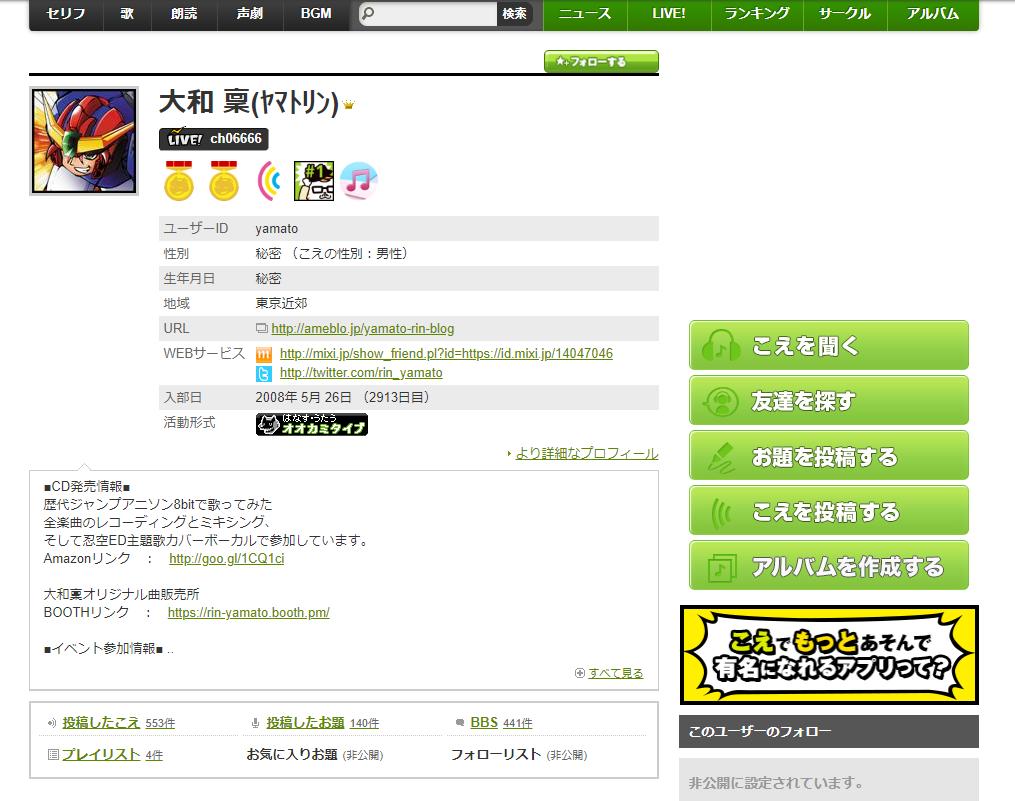Expand the bio with すべて見る
Viewport: 1015px width, 801px height.
coord(616,673)
